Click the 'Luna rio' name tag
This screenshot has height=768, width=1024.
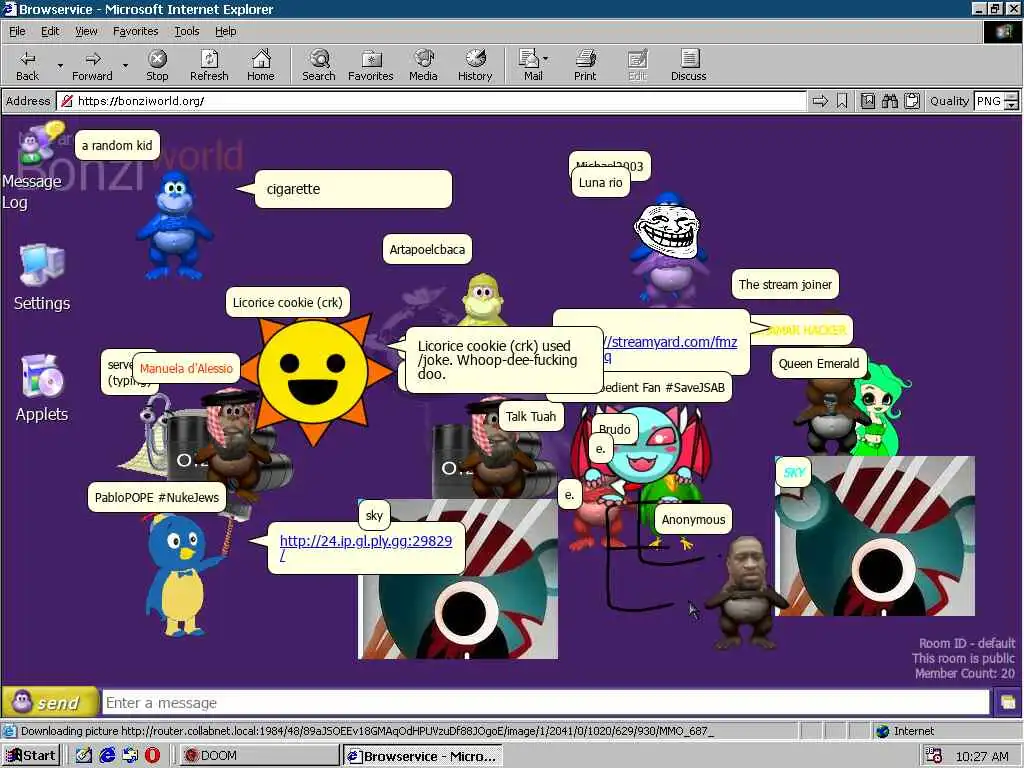point(600,182)
